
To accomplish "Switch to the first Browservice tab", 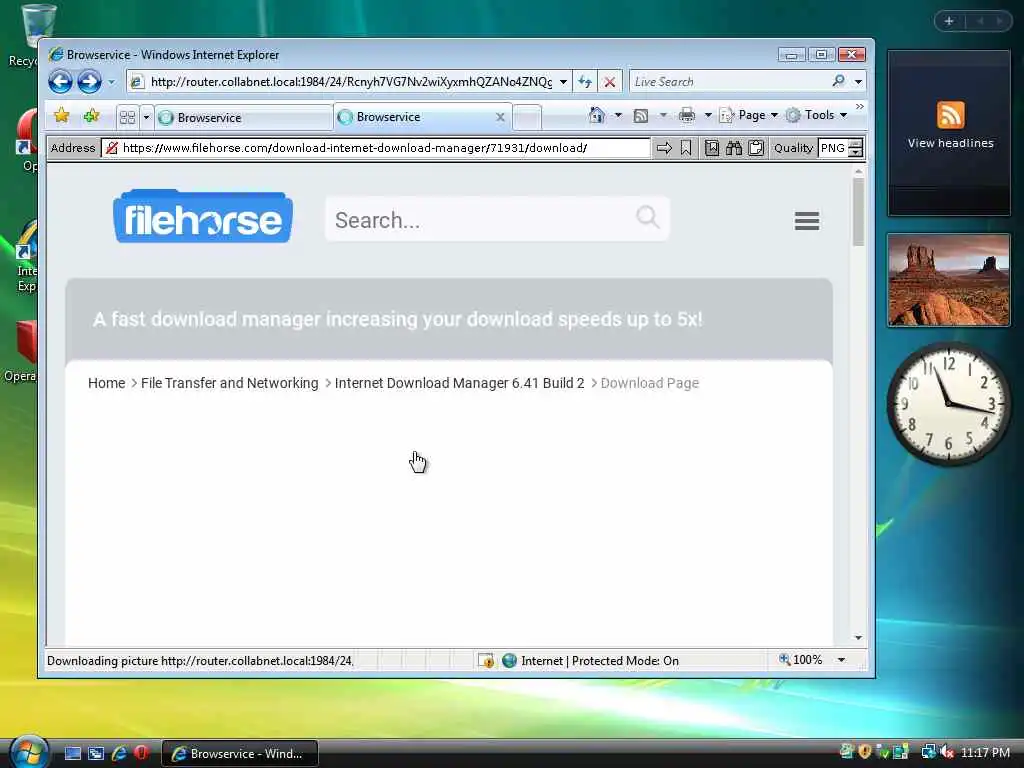I will [244, 118].
